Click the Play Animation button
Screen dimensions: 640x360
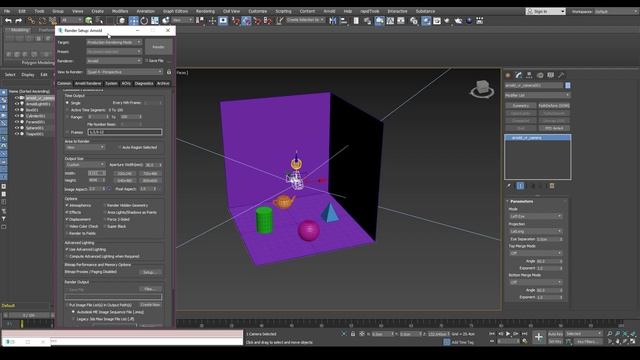508,334
